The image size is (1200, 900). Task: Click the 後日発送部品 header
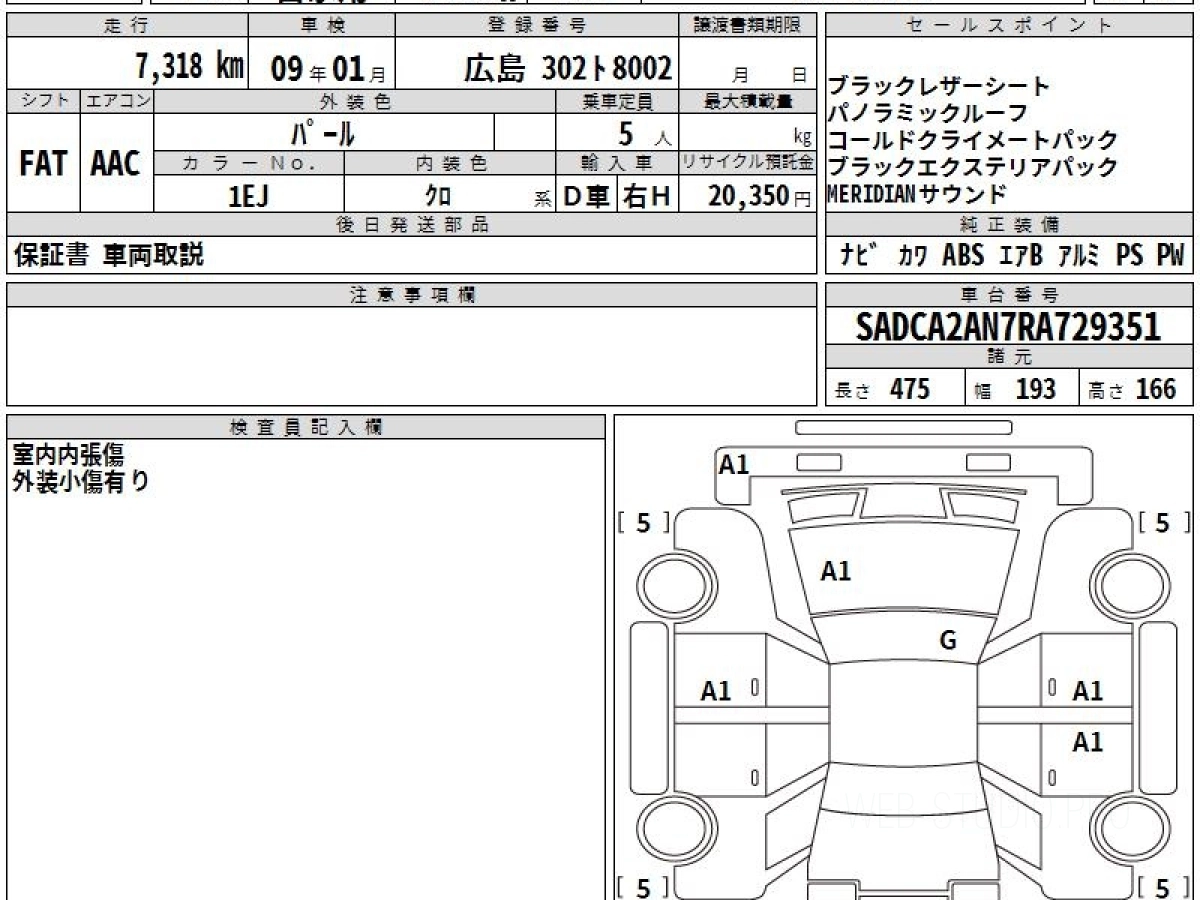pos(412,225)
